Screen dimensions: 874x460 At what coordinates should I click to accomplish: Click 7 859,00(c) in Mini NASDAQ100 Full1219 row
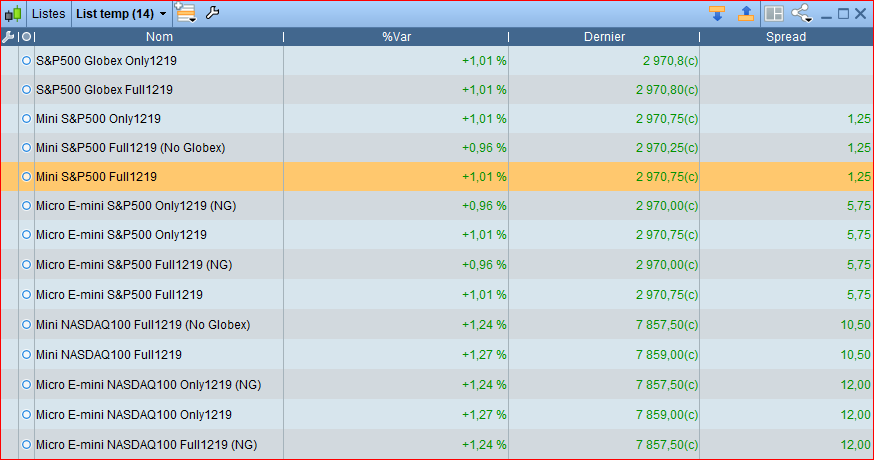tap(667, 355)
